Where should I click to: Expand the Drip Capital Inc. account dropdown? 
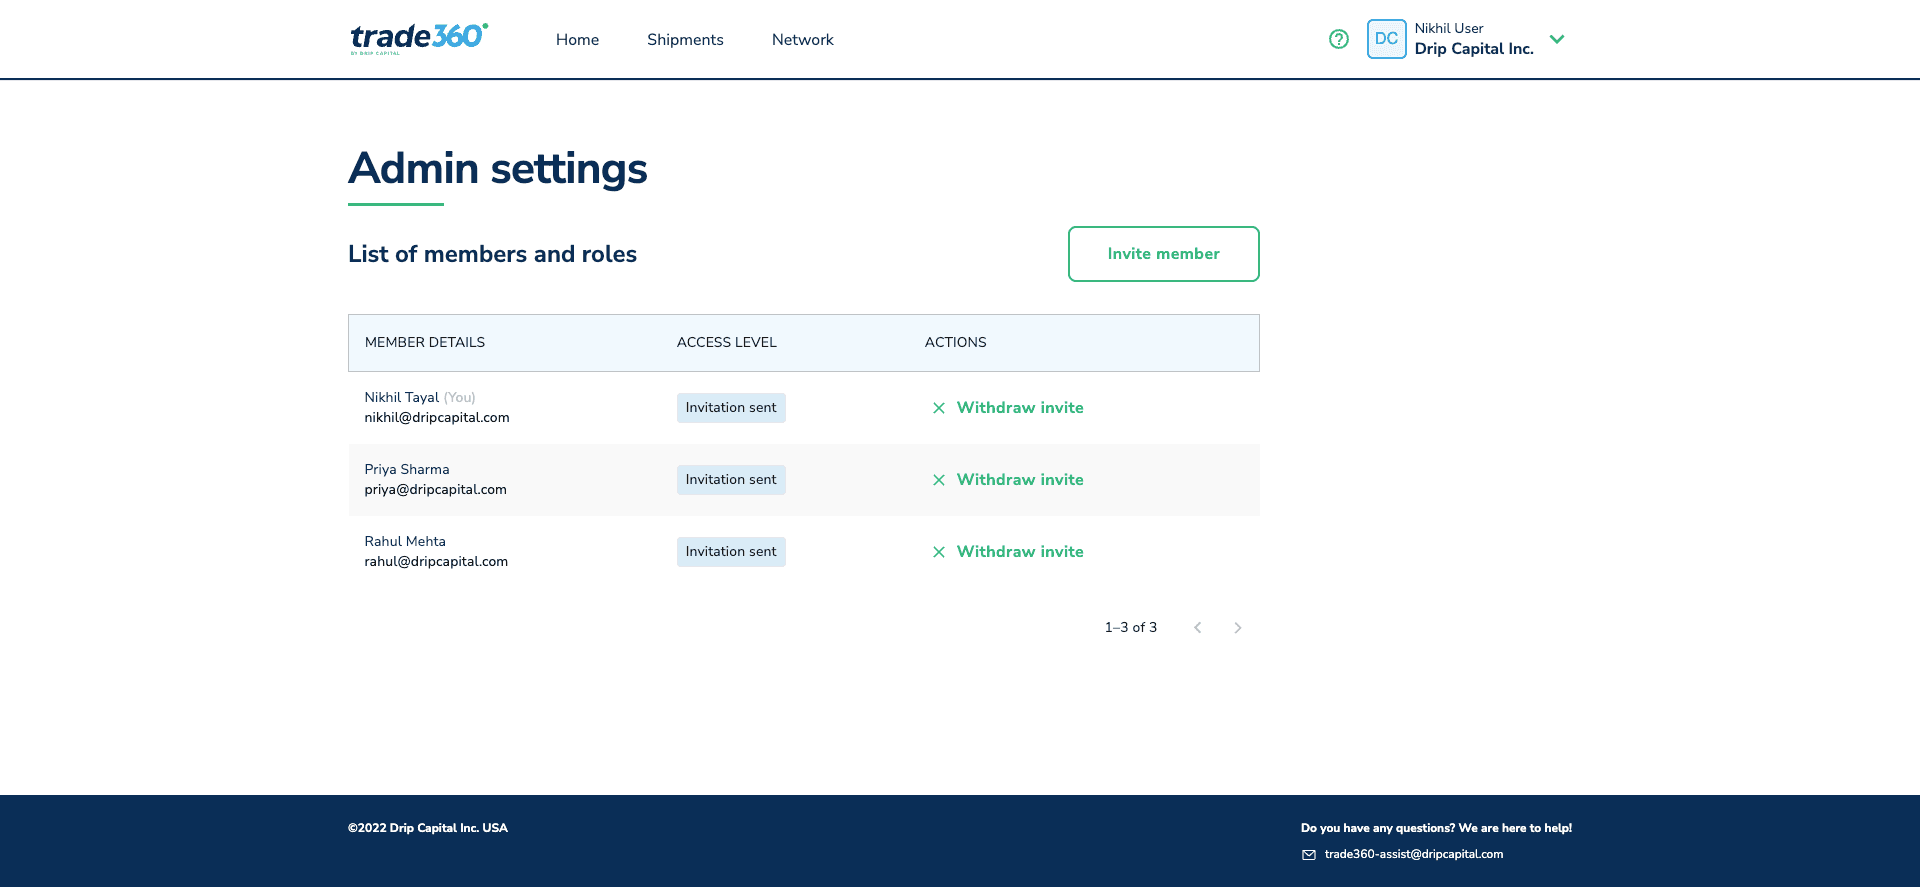pos(1557,39)
